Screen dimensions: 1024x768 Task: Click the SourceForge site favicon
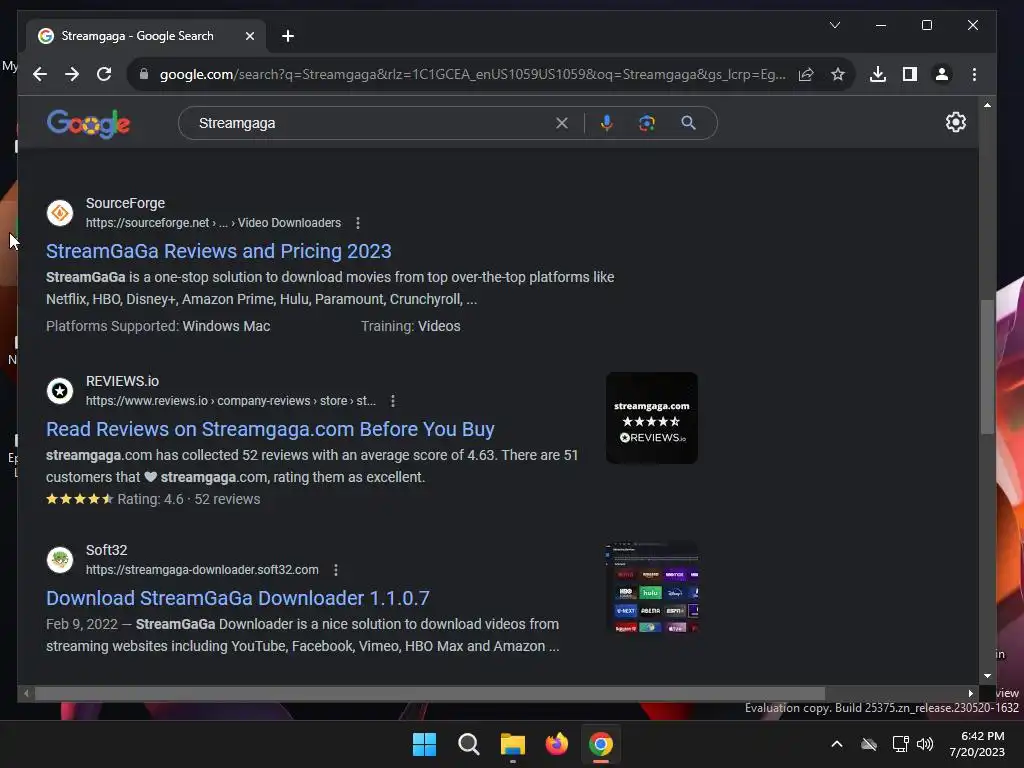(x=59, y=213)
